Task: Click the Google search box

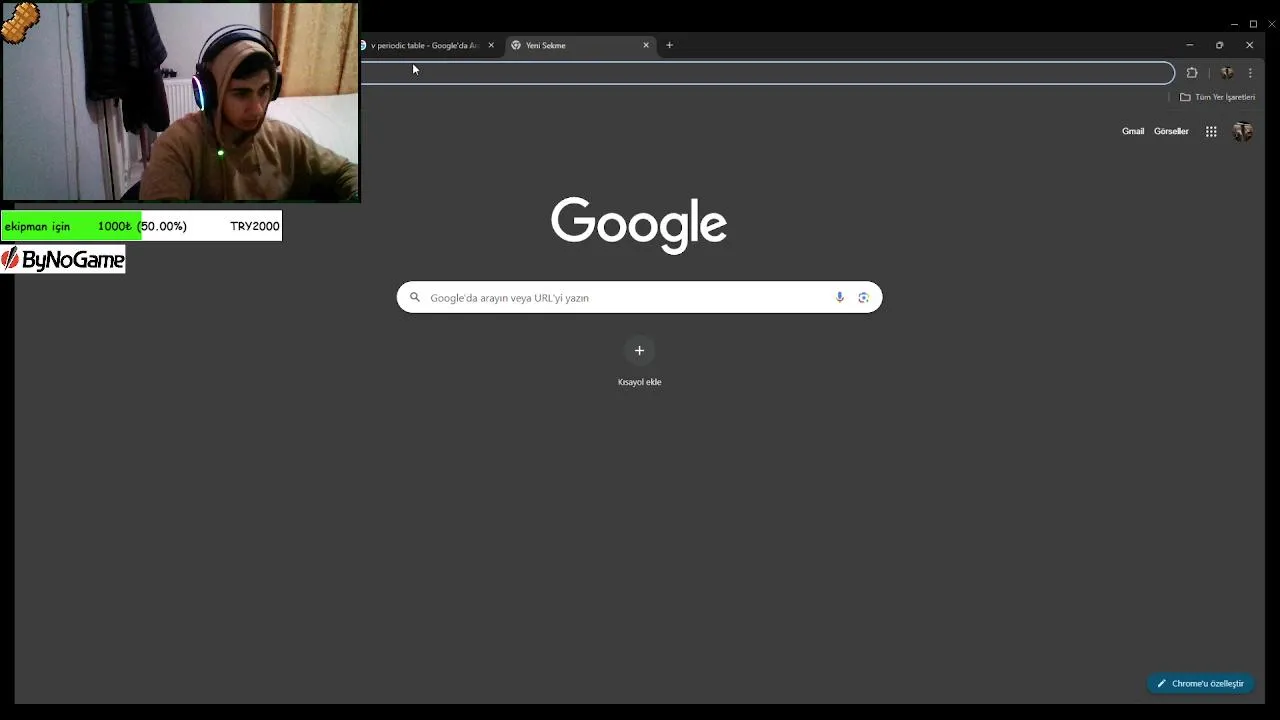Action: [640, 297]
